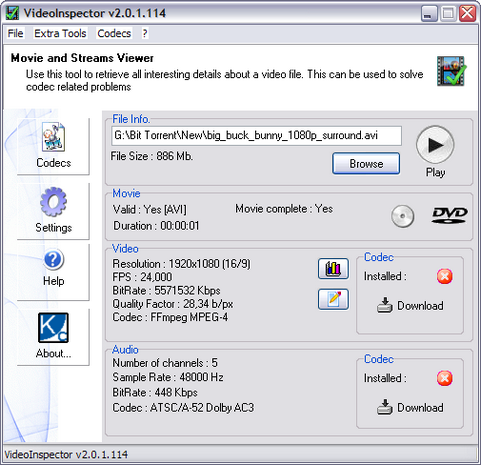Click 'Resolution : 1920x1080 (16/9)' text
The width and height of the screenshot is (481, 465).
pos(181,264)
